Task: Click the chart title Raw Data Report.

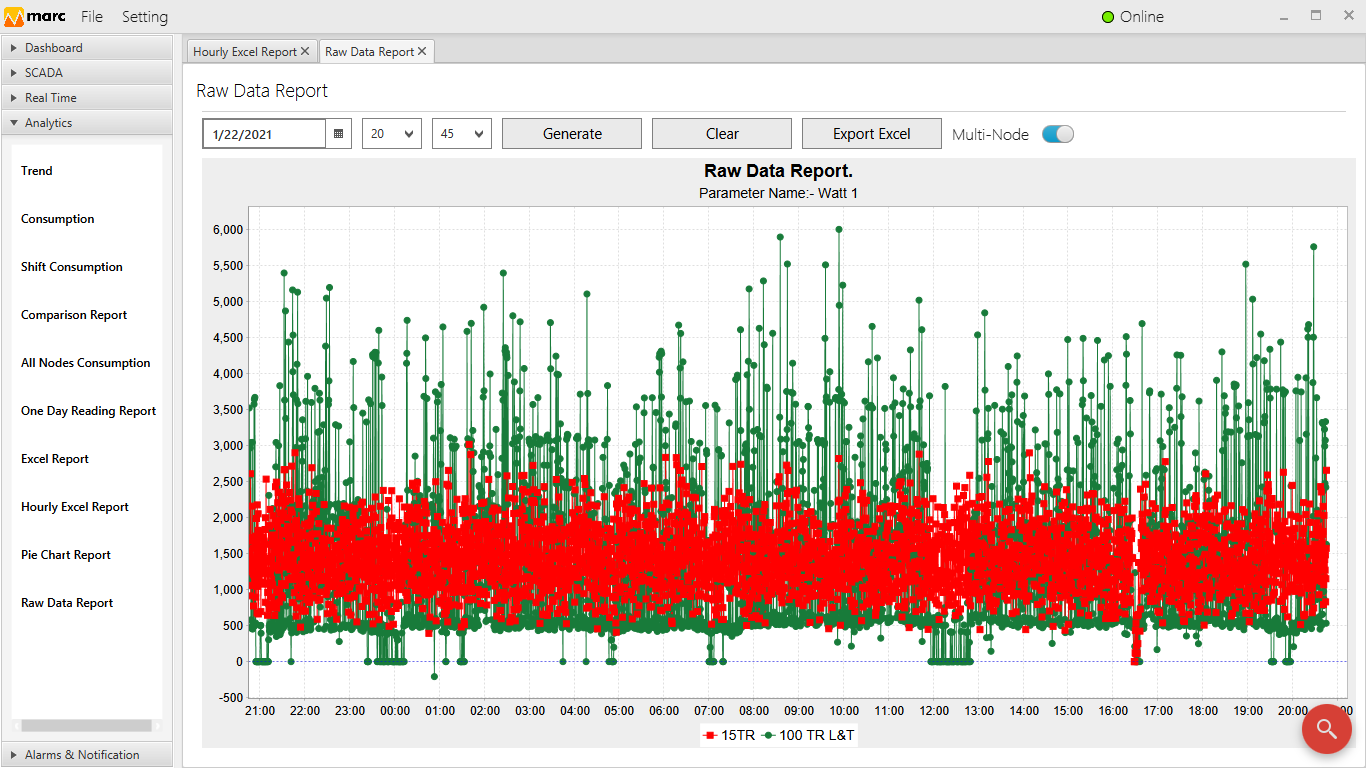Action: click(x=778, y=172)
